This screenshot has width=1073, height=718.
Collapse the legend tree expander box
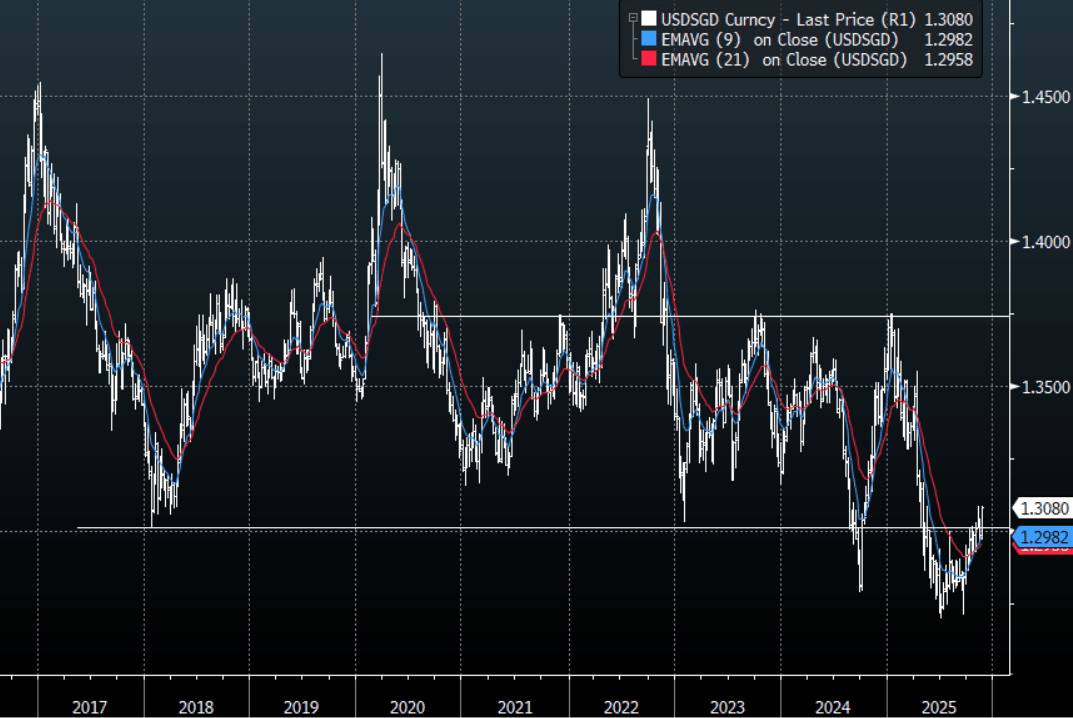point(633,18)
